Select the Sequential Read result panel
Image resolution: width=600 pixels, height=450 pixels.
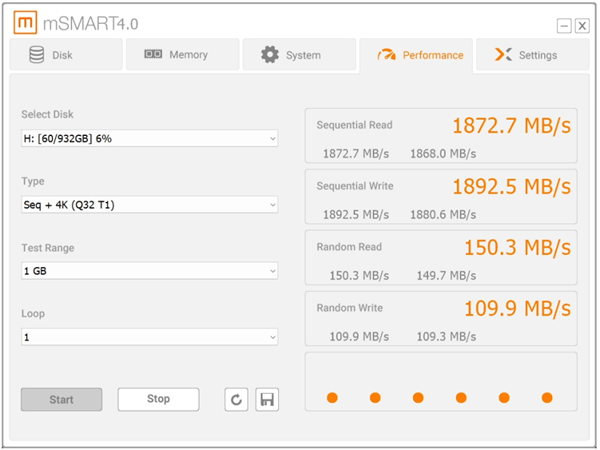[x=440, y=138]
